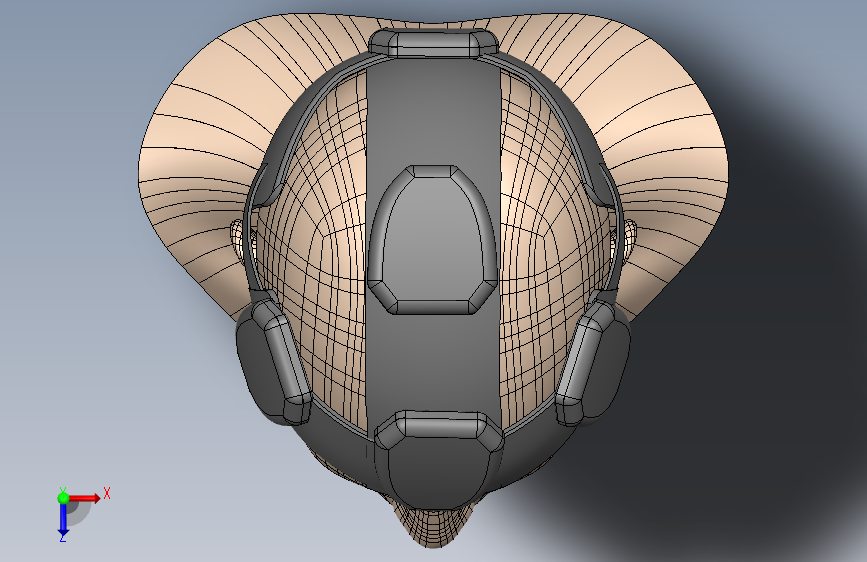Select the rectangular pad at the top of the head strap
The height and width of the screenshot is (562, 867).
(x=433, y=44)
